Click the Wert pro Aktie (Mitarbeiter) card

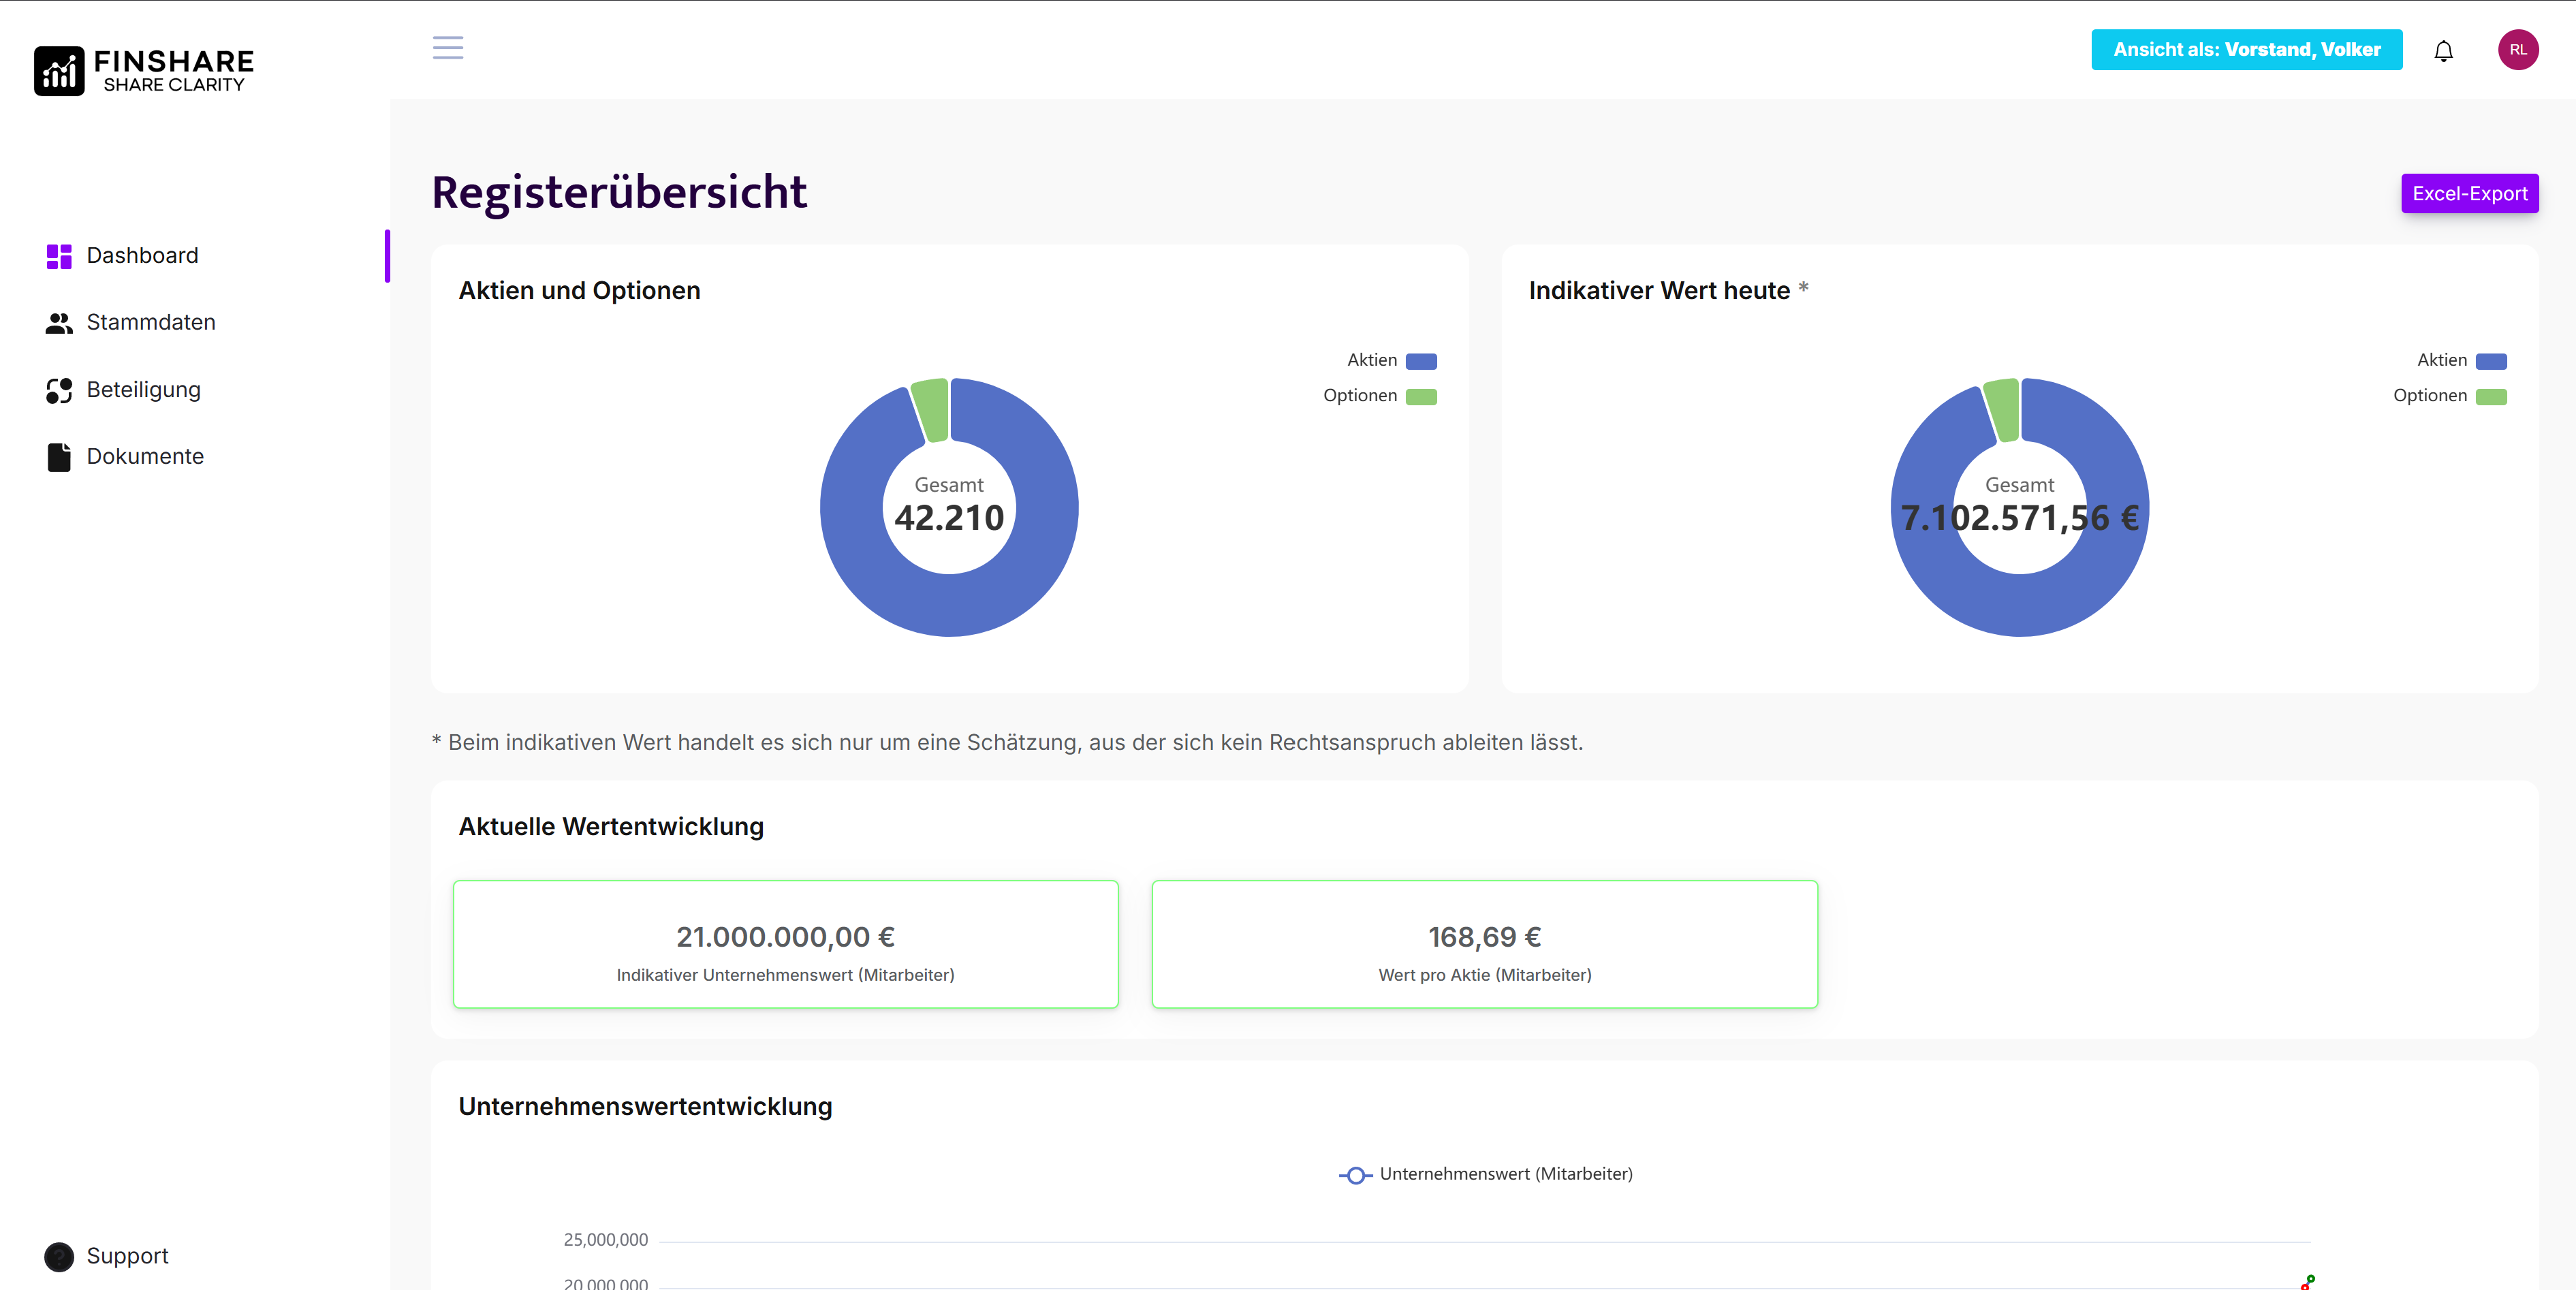coord(1484,944)
